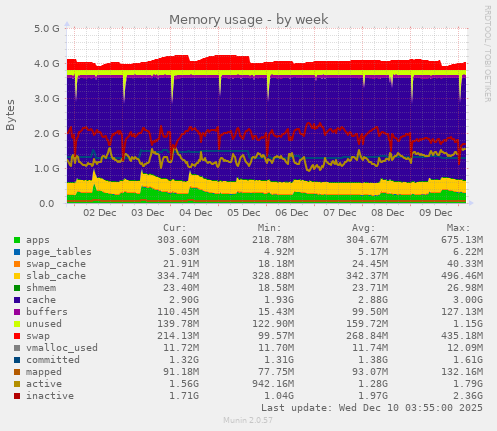
Task: Click the '09 Dec' x-axis label
Action: (436, 213)
